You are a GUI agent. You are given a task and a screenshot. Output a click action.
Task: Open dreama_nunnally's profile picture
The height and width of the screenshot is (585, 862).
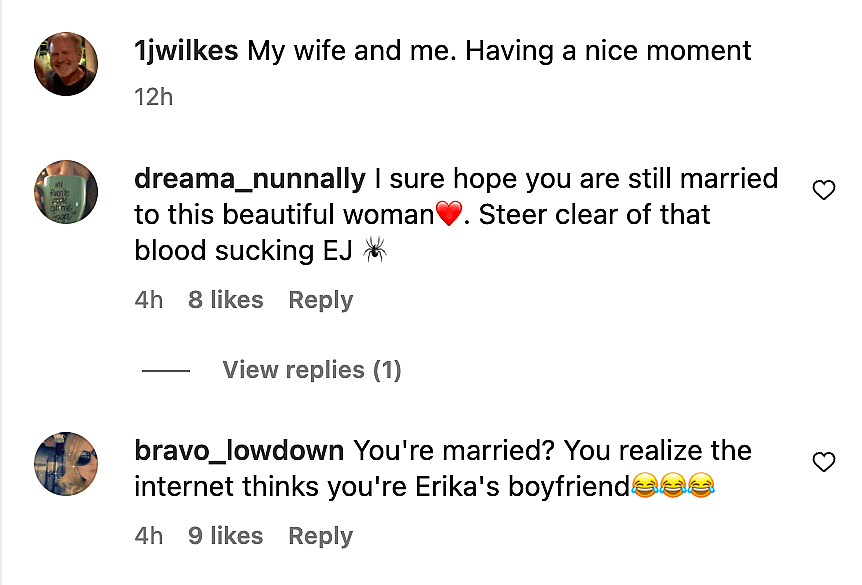tap(65, 190)
